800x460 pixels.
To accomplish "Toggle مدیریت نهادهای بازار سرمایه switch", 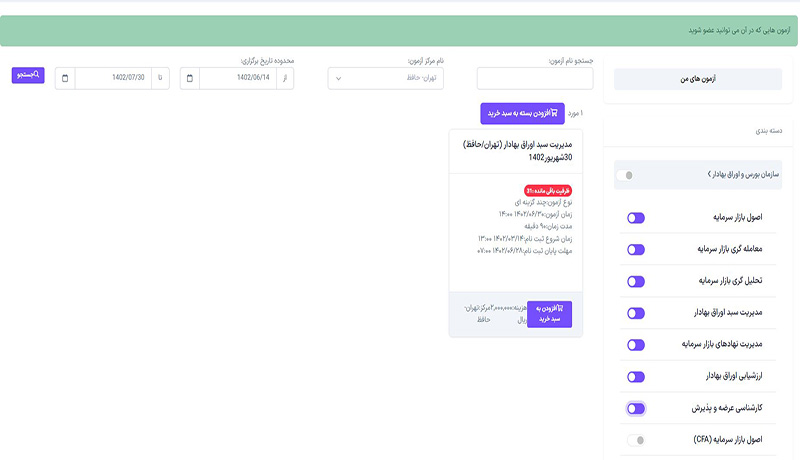I will (x=636, y=345).
